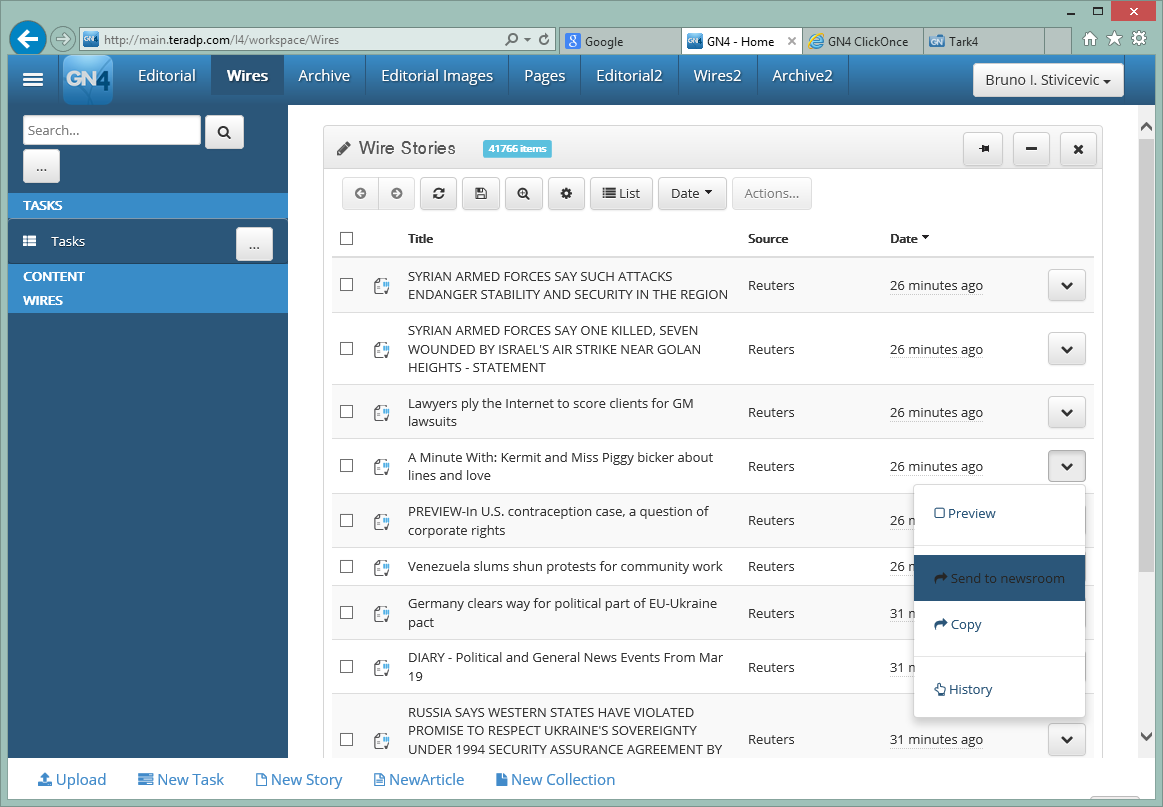
Task: Expand actions for RUSSIA SAYS WESTERN STATES row
Action: pyautogui.click(x=1067, y=740)
